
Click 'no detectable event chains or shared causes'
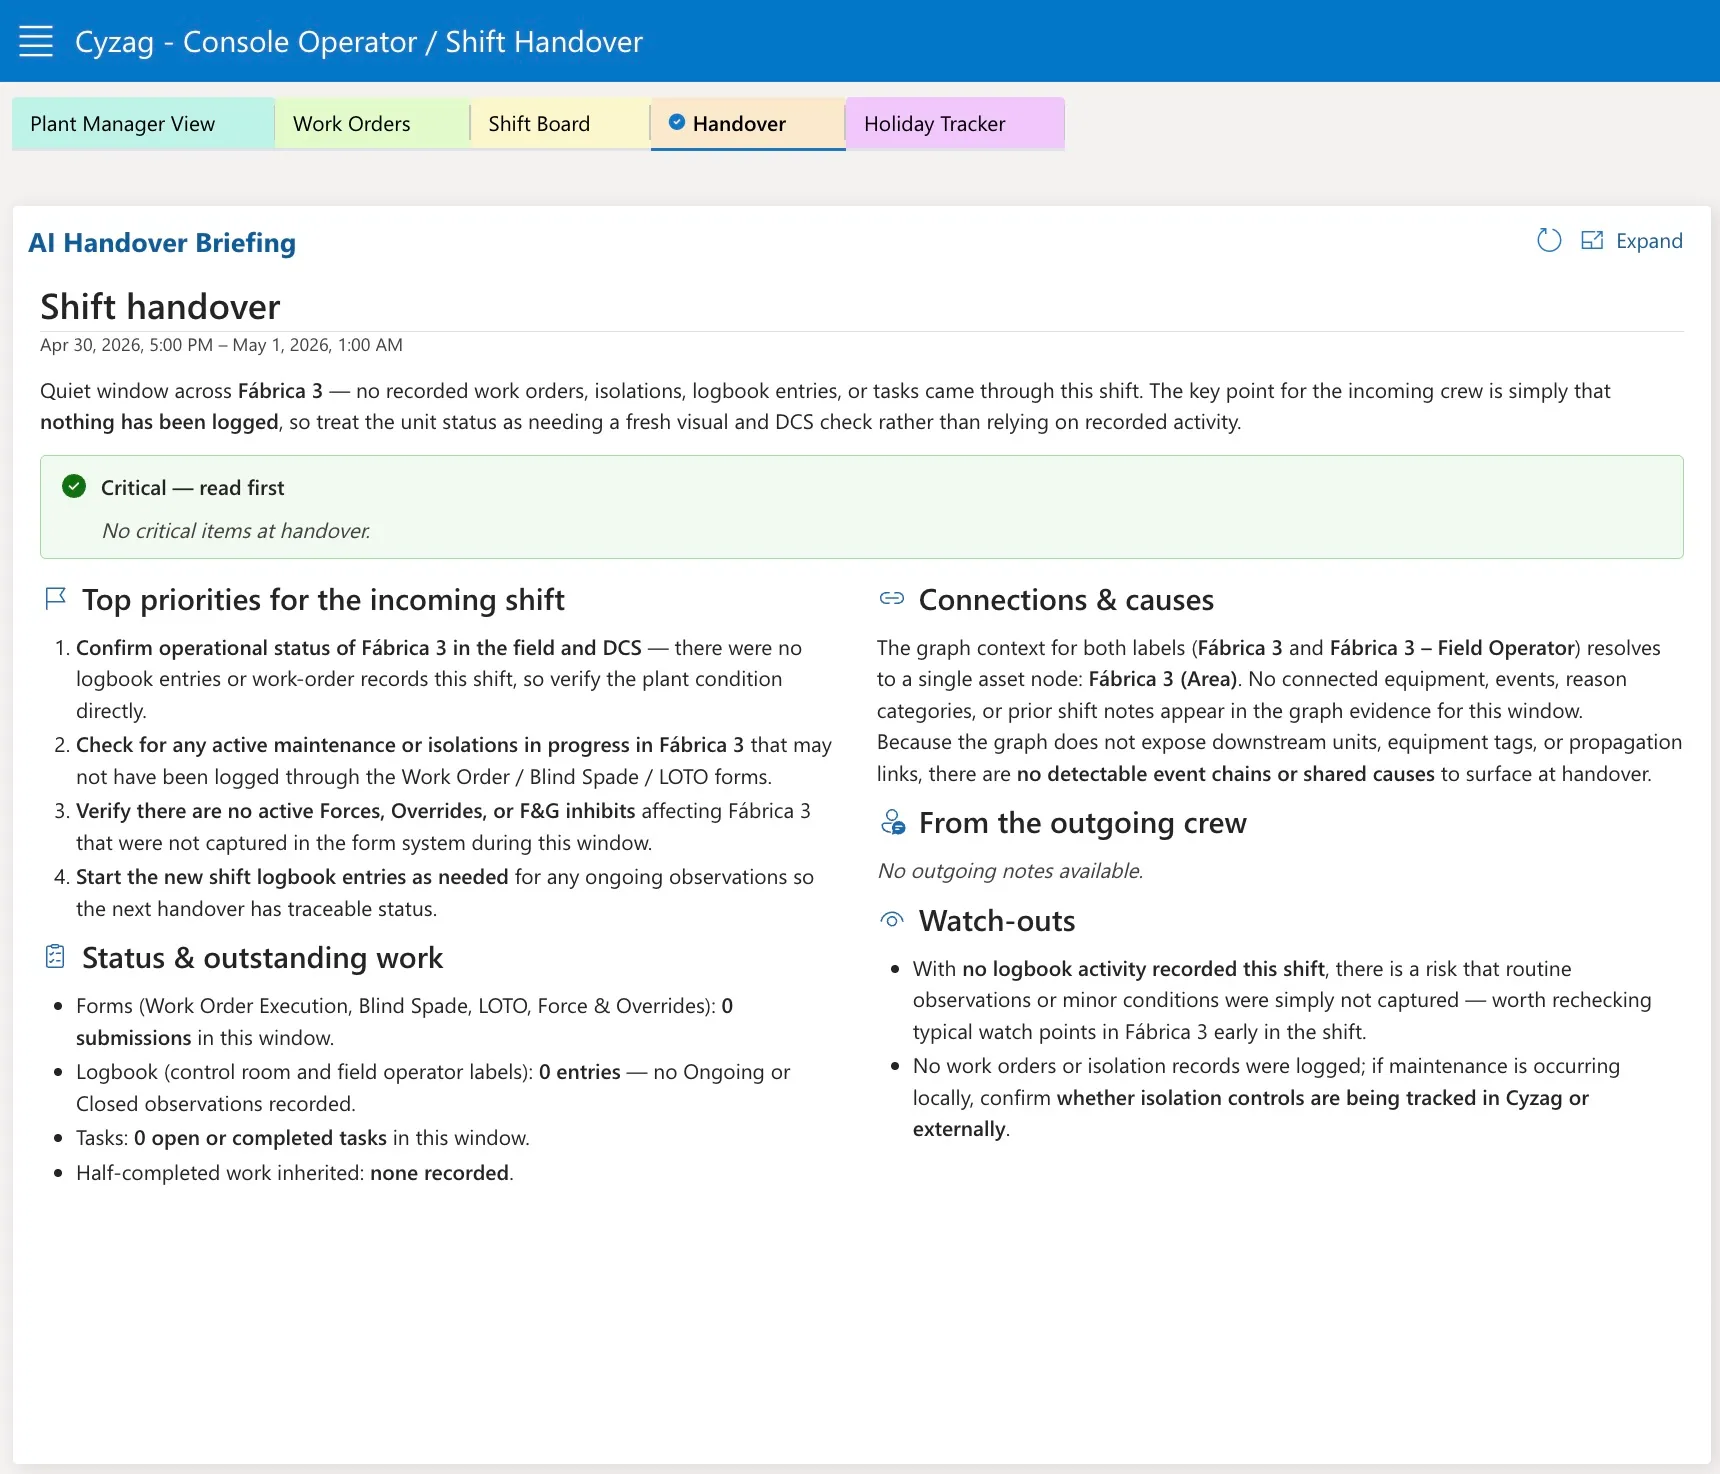click(1225, 774)
